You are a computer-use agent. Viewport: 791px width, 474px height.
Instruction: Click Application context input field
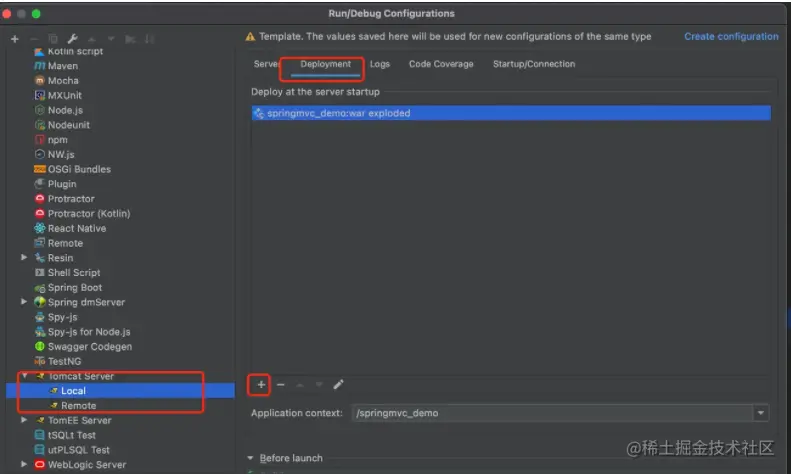552,413
